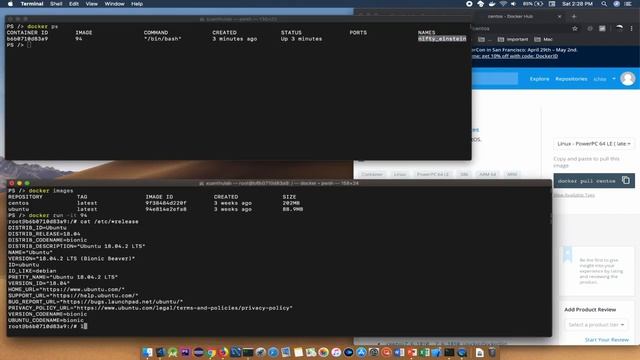This screenshot has width=640, height=360.
Task: Click the highlighted nifty_einstein container name
Action: coord(442,39)
